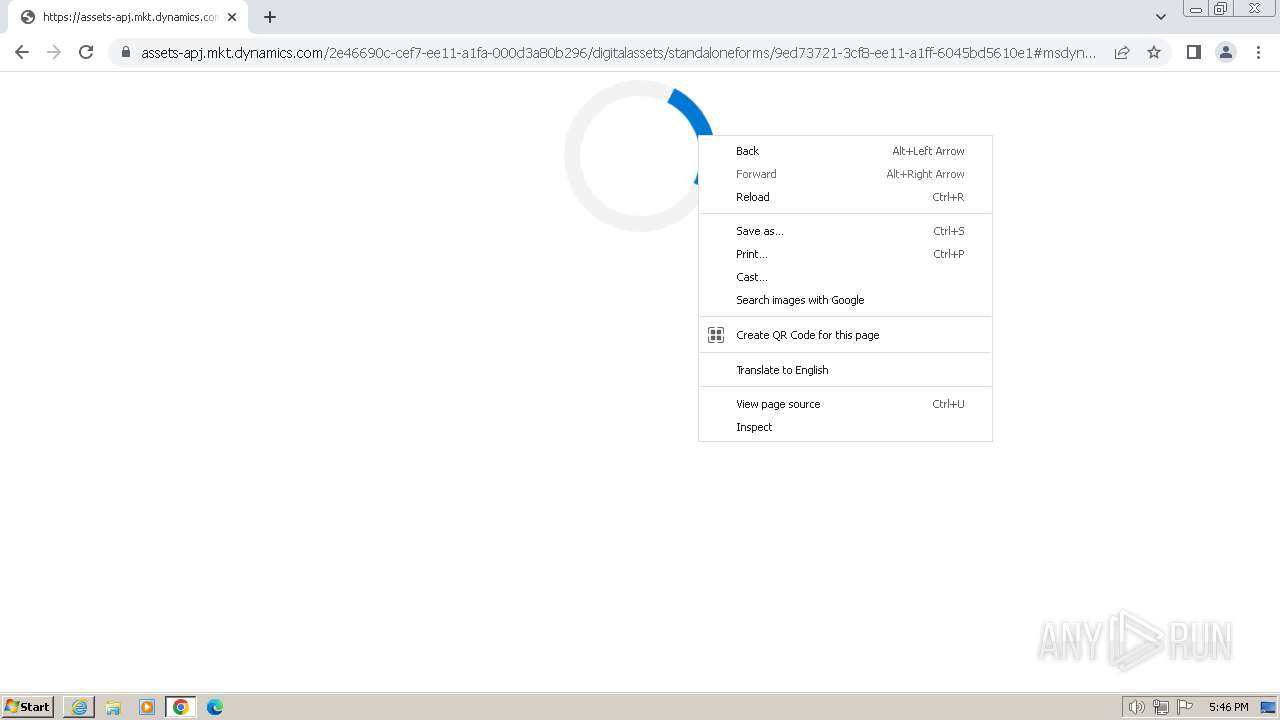
Task: Open the Chrome profile avatar
Action: [x=1225, y=52]
